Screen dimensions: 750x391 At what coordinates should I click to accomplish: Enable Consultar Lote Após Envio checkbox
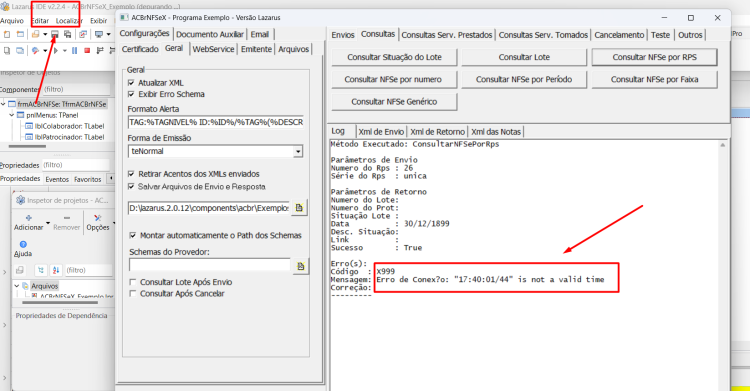[x=133, y=282]
